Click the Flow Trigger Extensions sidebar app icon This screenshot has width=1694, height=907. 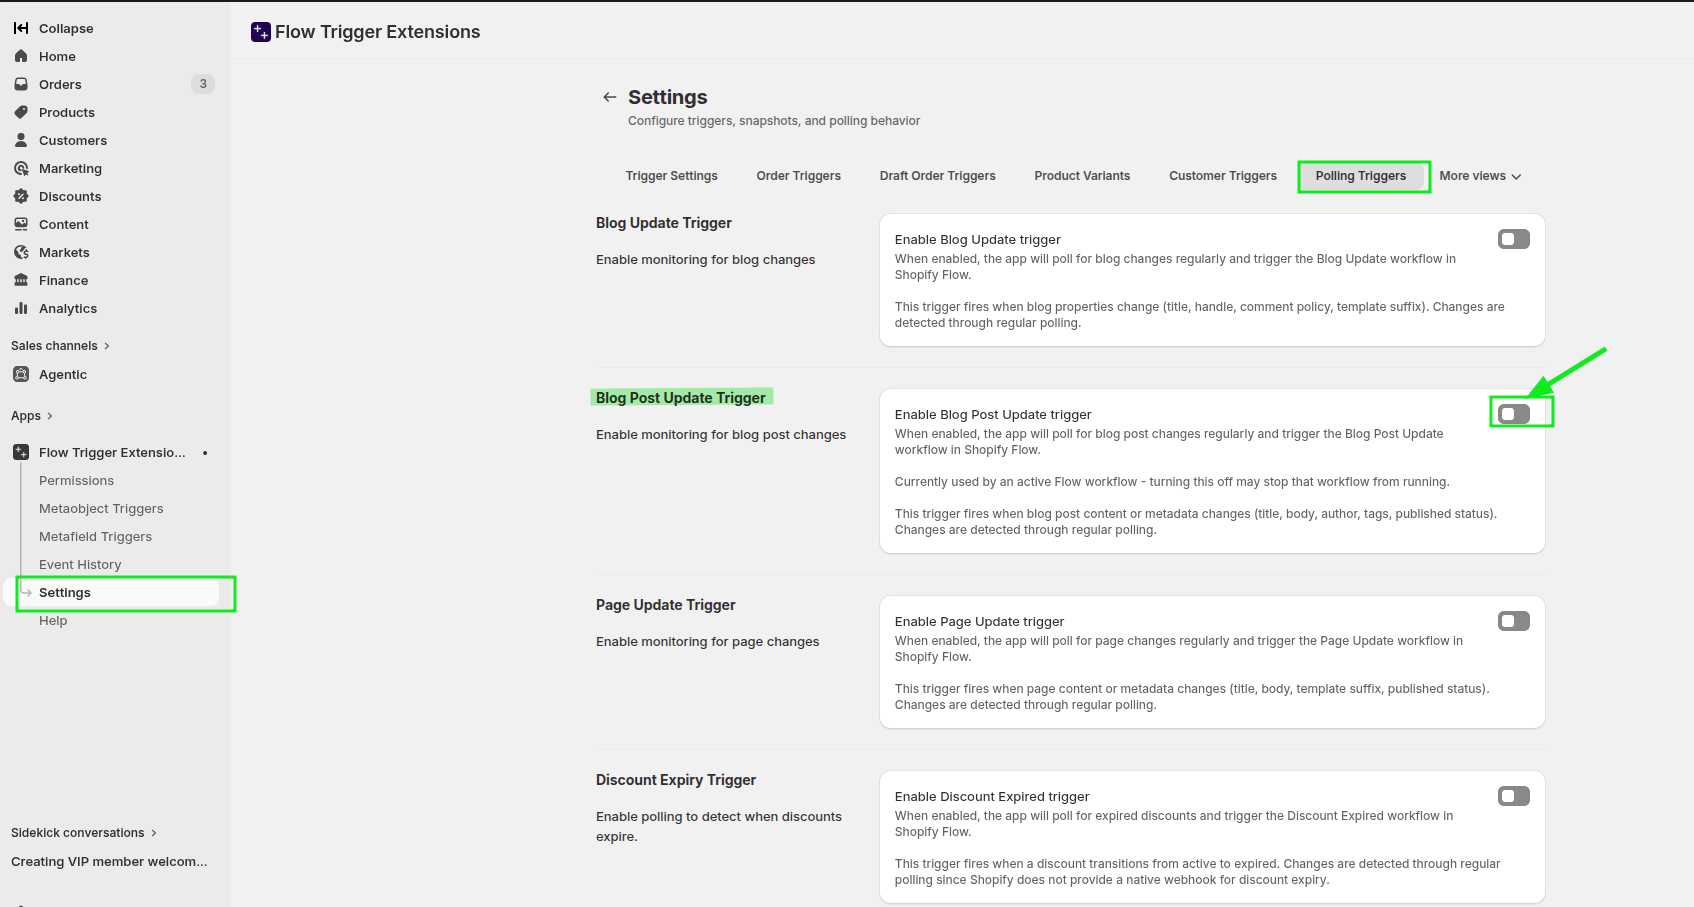click(x=21, y=452)
